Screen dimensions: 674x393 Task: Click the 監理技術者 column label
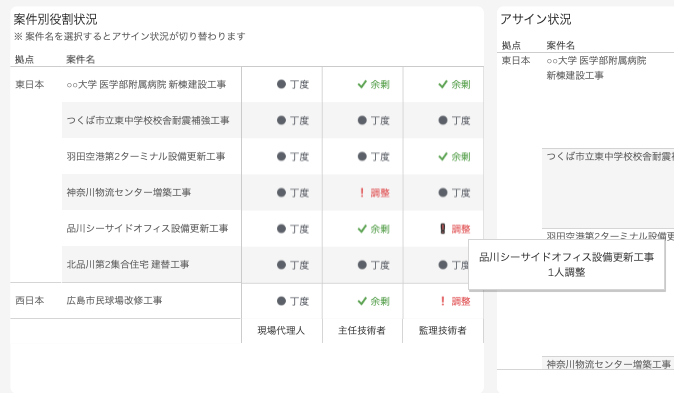tap(443, 330)
